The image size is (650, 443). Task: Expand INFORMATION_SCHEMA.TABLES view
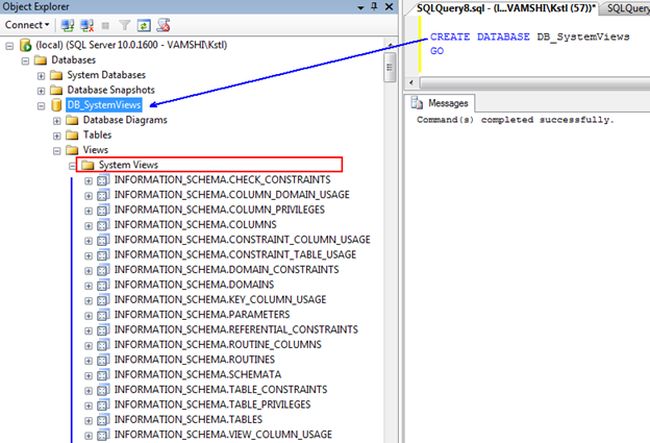(x=88, y=421)
